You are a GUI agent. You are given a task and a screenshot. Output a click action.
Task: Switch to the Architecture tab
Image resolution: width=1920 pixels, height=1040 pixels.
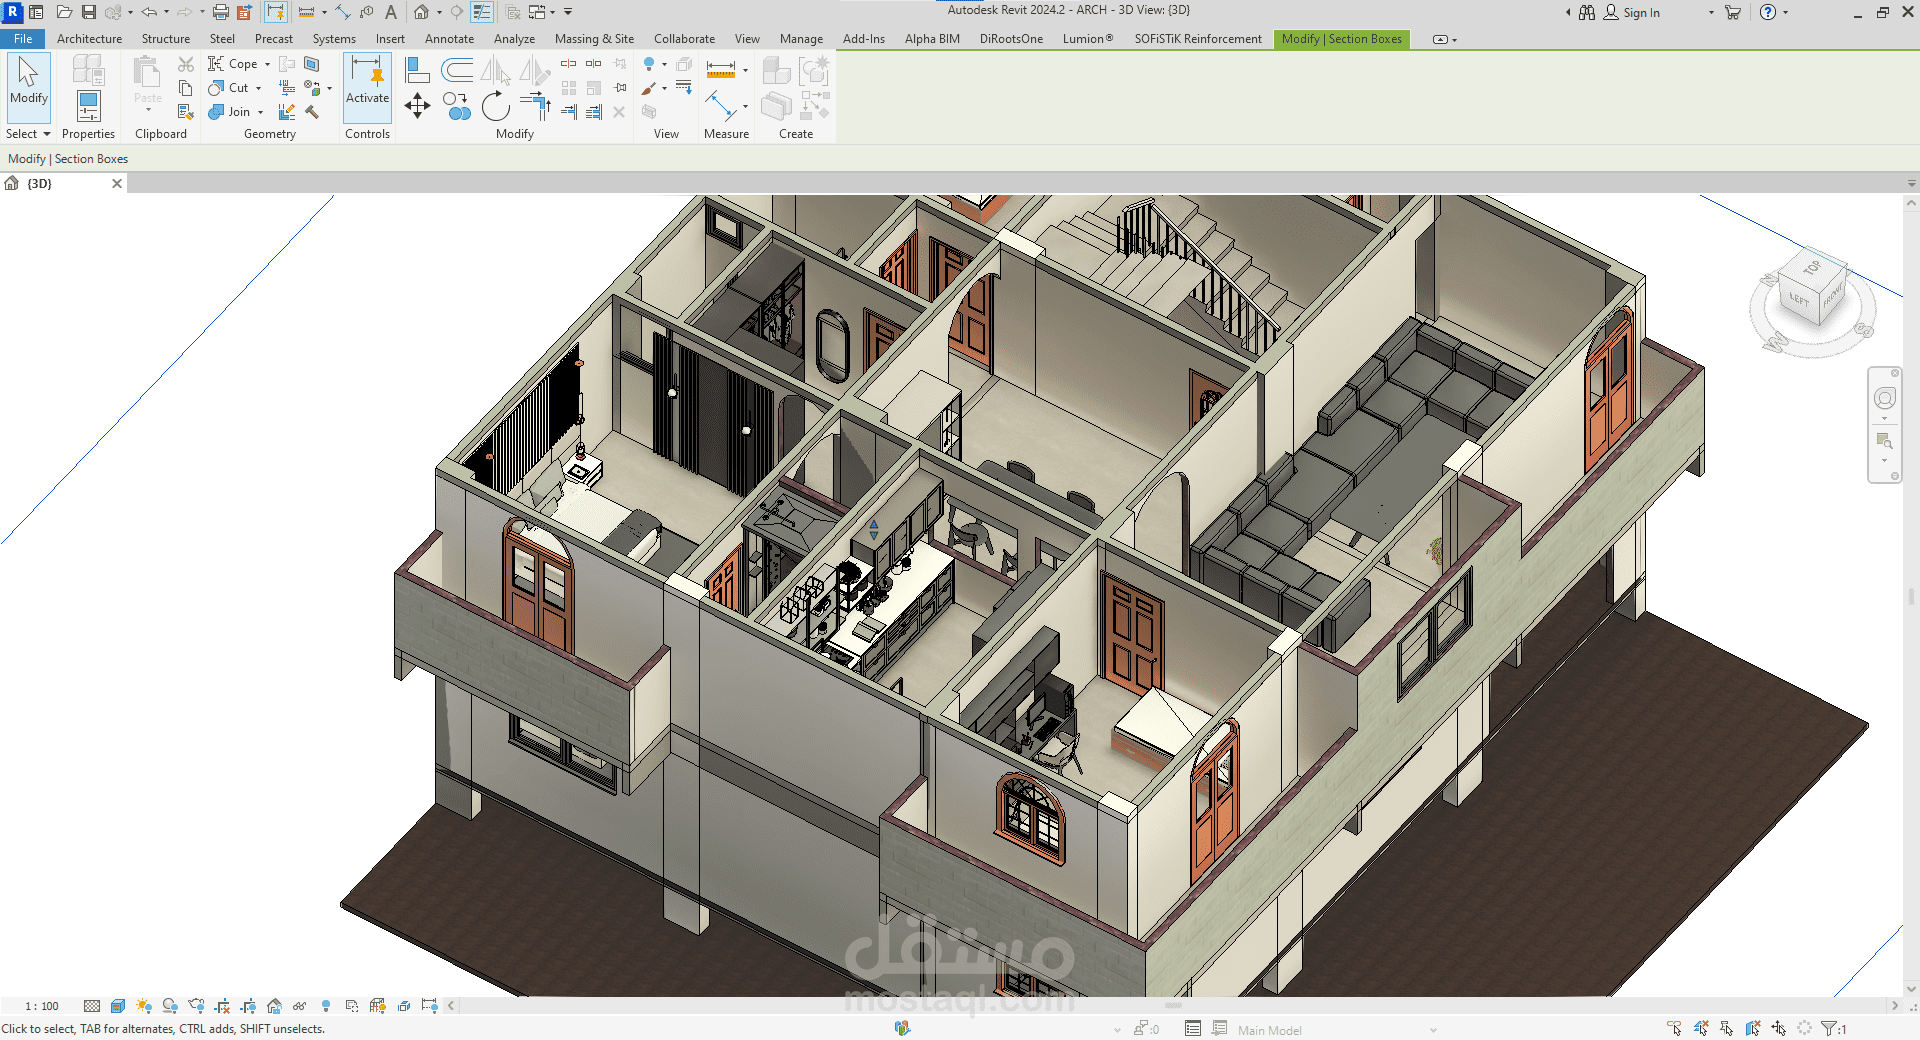(x=89, y=39)
